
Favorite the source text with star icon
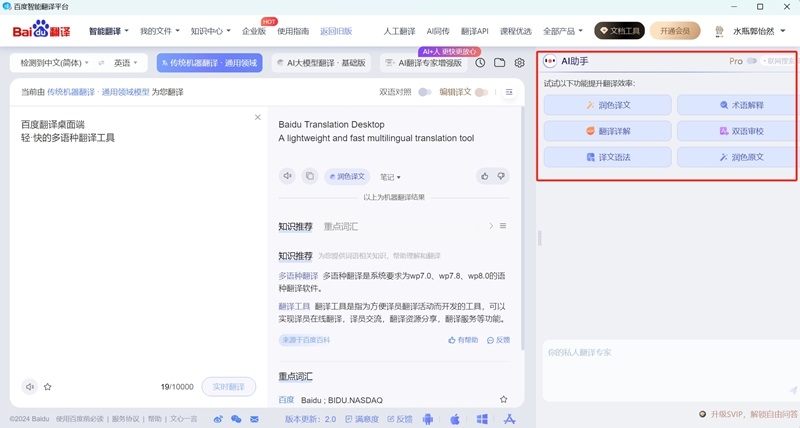[x=48, y=387]
